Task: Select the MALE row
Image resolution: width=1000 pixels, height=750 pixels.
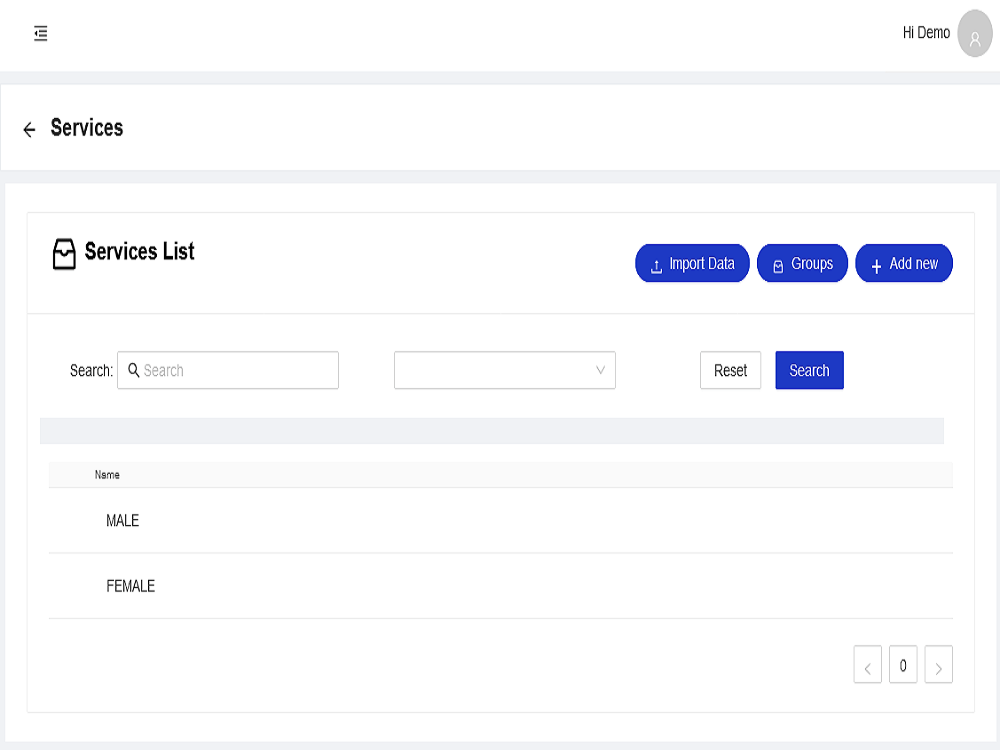Action: [x=501, y=520]
